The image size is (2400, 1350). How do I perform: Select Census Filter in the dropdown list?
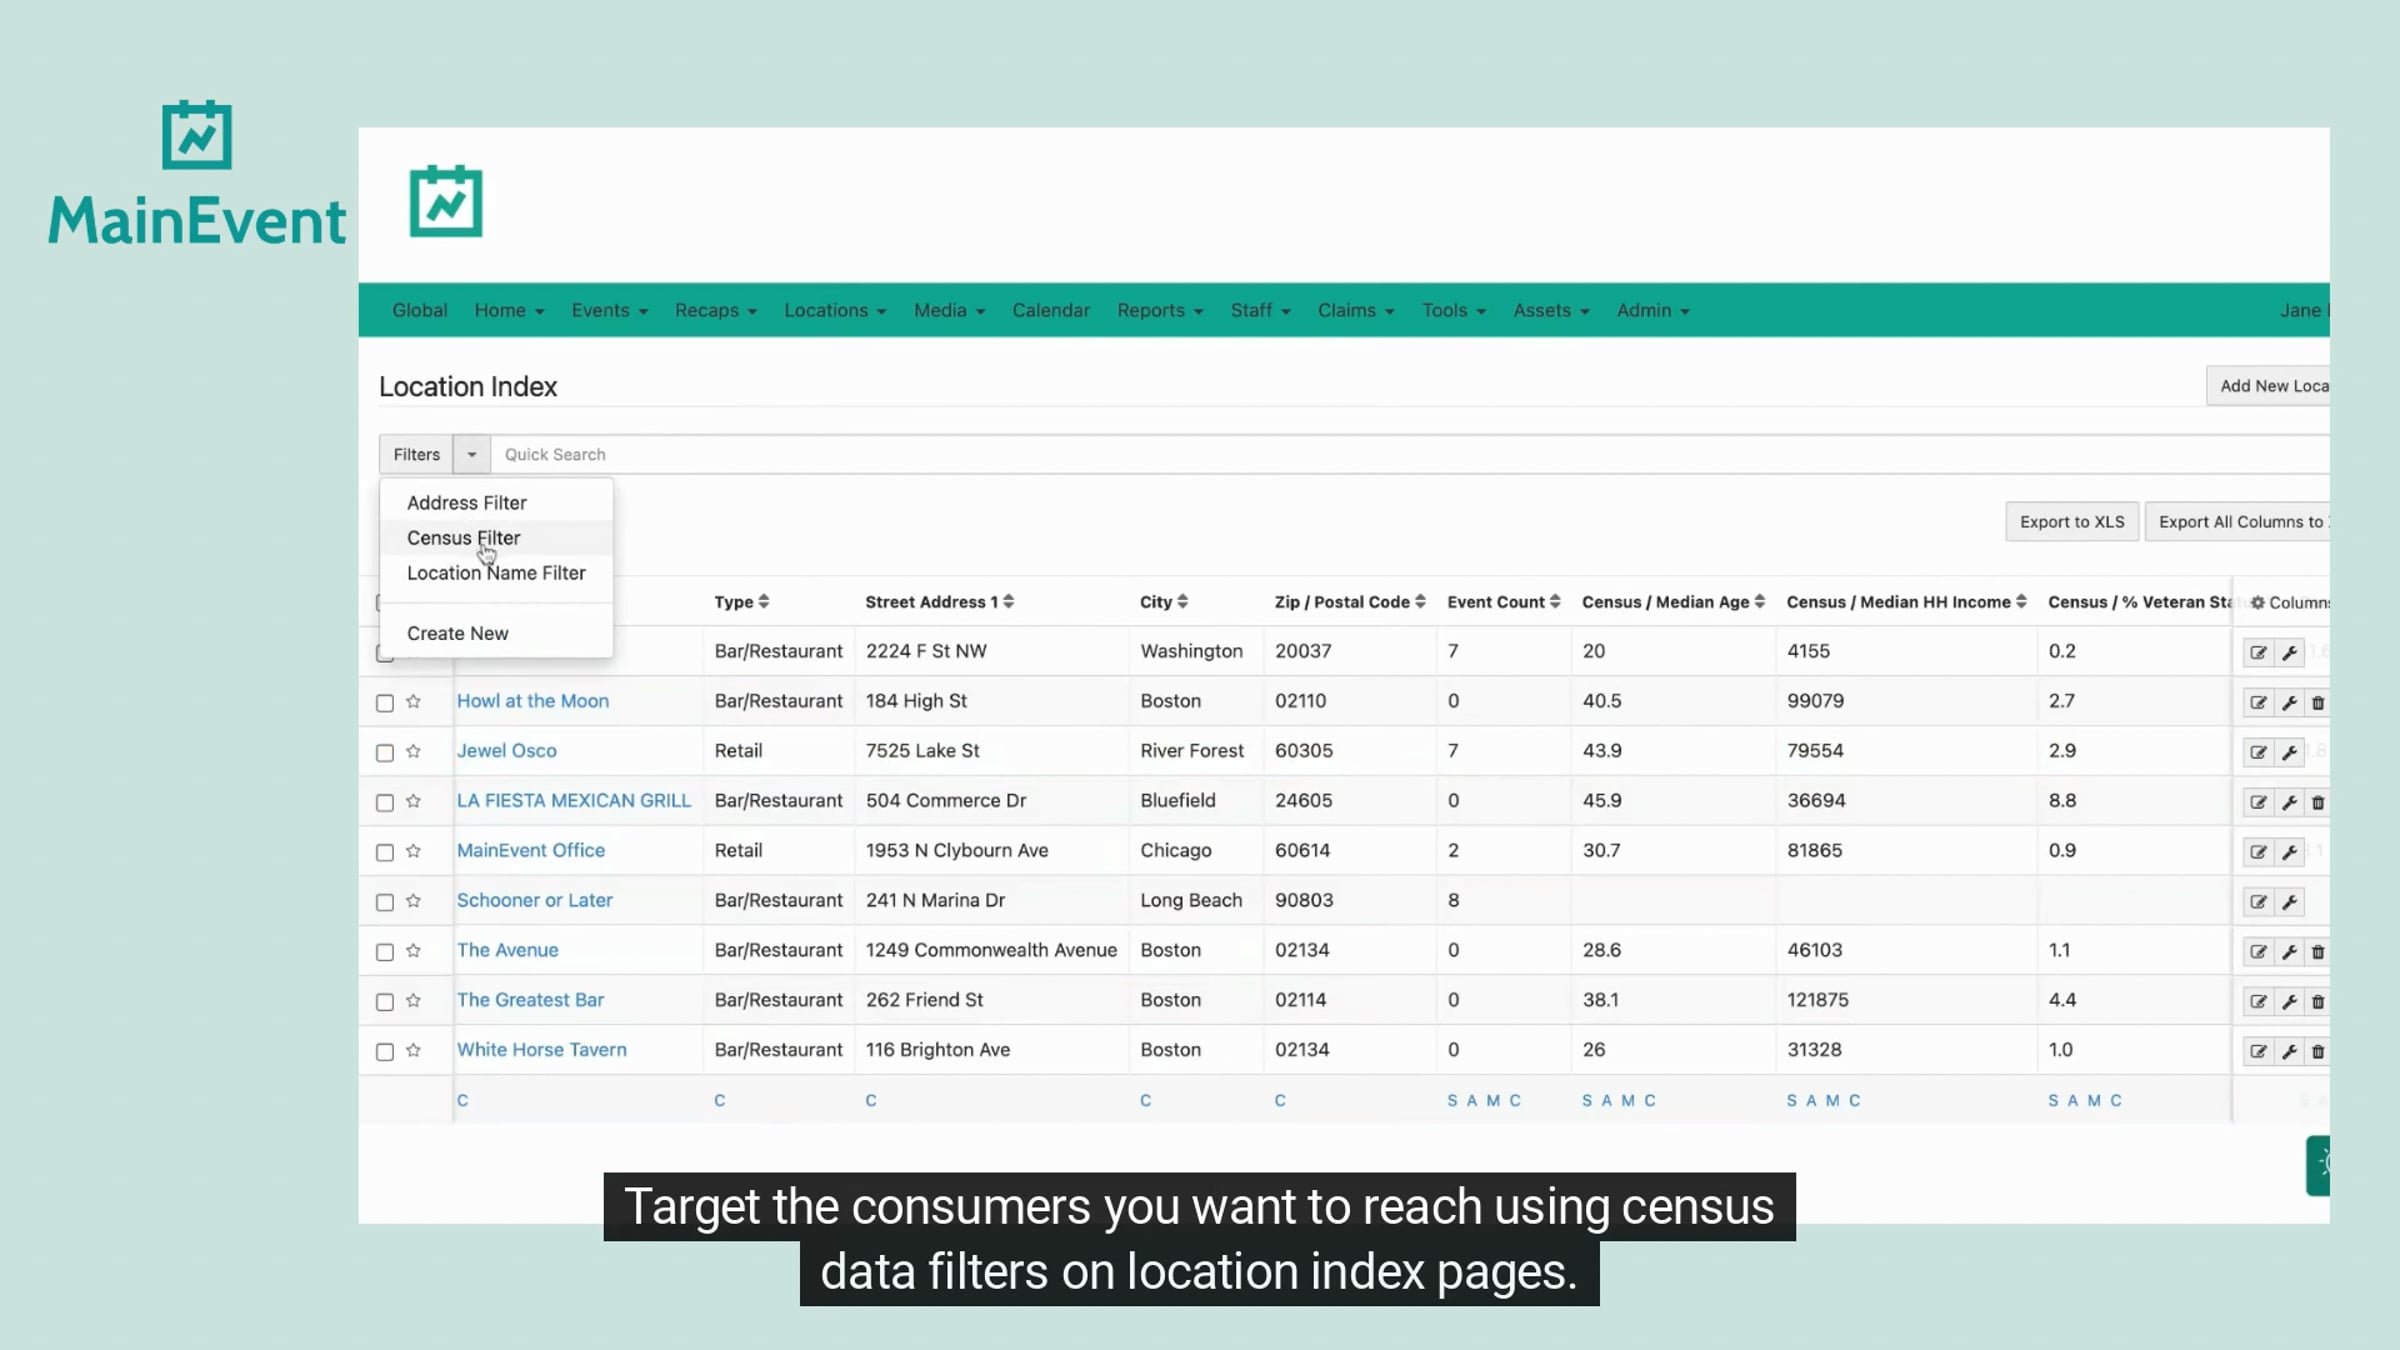pos(496,538)
